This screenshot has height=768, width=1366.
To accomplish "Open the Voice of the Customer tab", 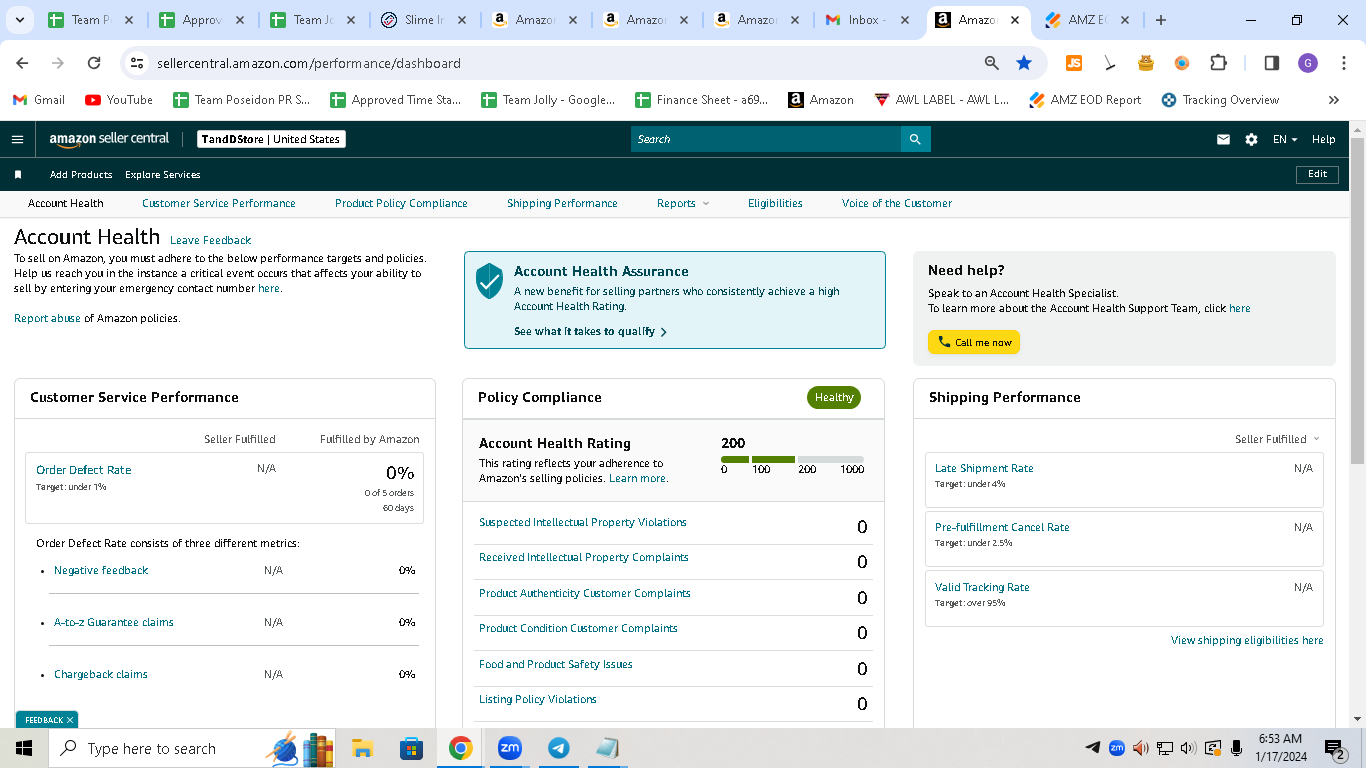I will tap(897, 203).
